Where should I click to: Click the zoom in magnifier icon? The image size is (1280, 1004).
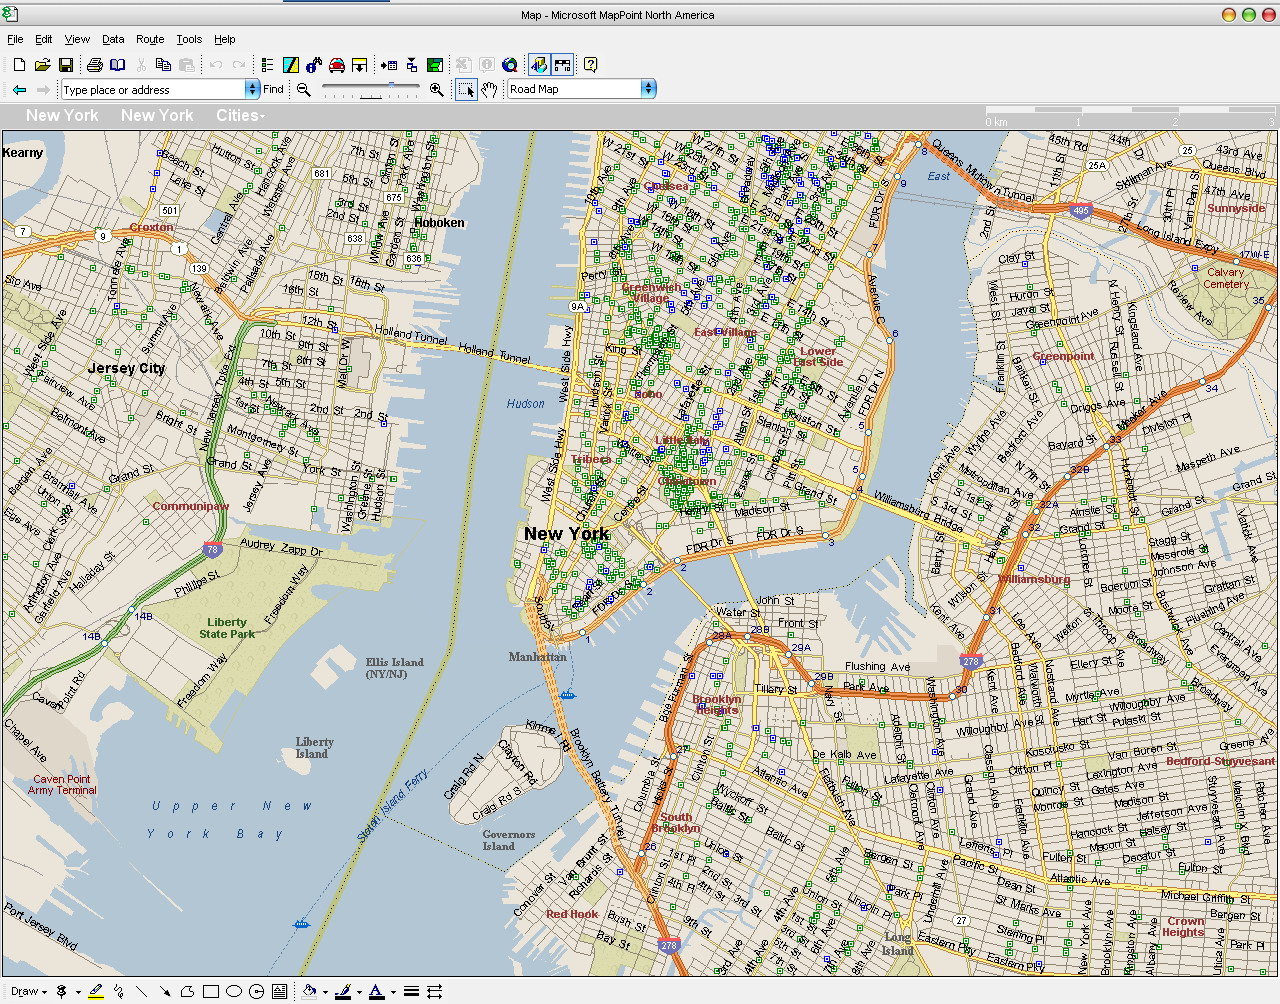click(437, 90)
